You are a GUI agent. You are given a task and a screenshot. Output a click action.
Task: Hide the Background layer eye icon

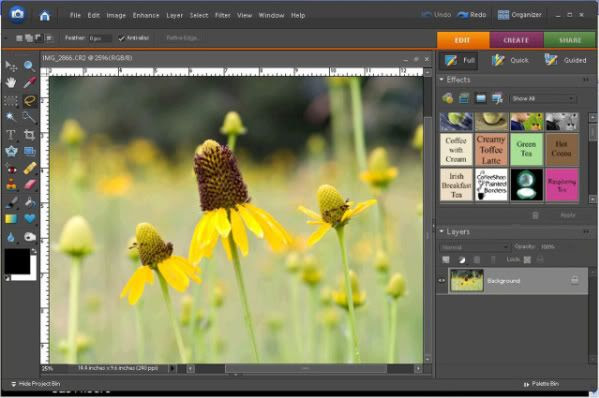[442, 280]
